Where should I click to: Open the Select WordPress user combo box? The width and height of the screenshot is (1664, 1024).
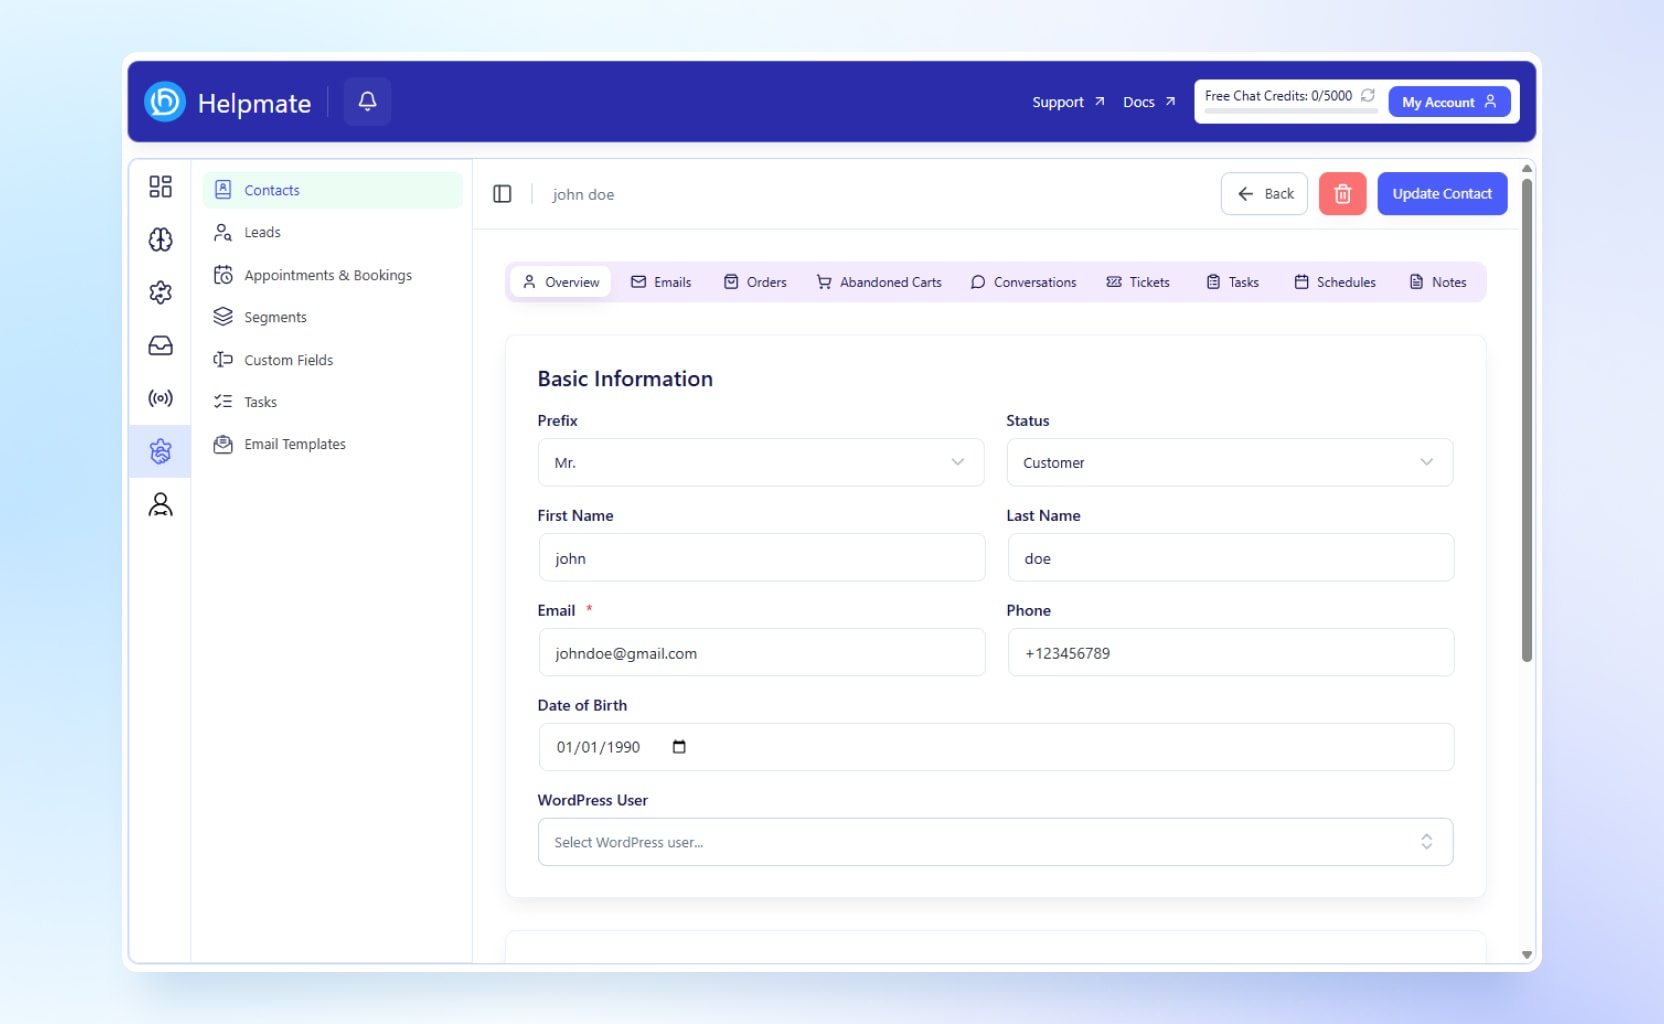pyautogui.click(x=995, y=842)
